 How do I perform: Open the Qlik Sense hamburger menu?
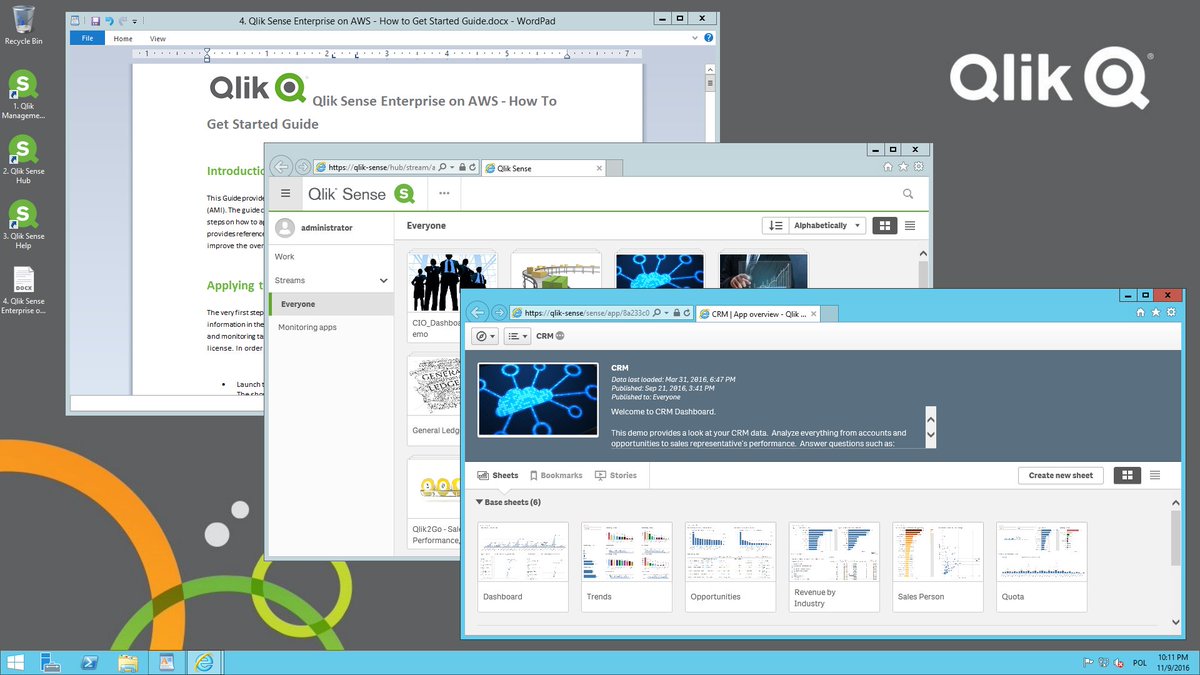coord(286,193)
